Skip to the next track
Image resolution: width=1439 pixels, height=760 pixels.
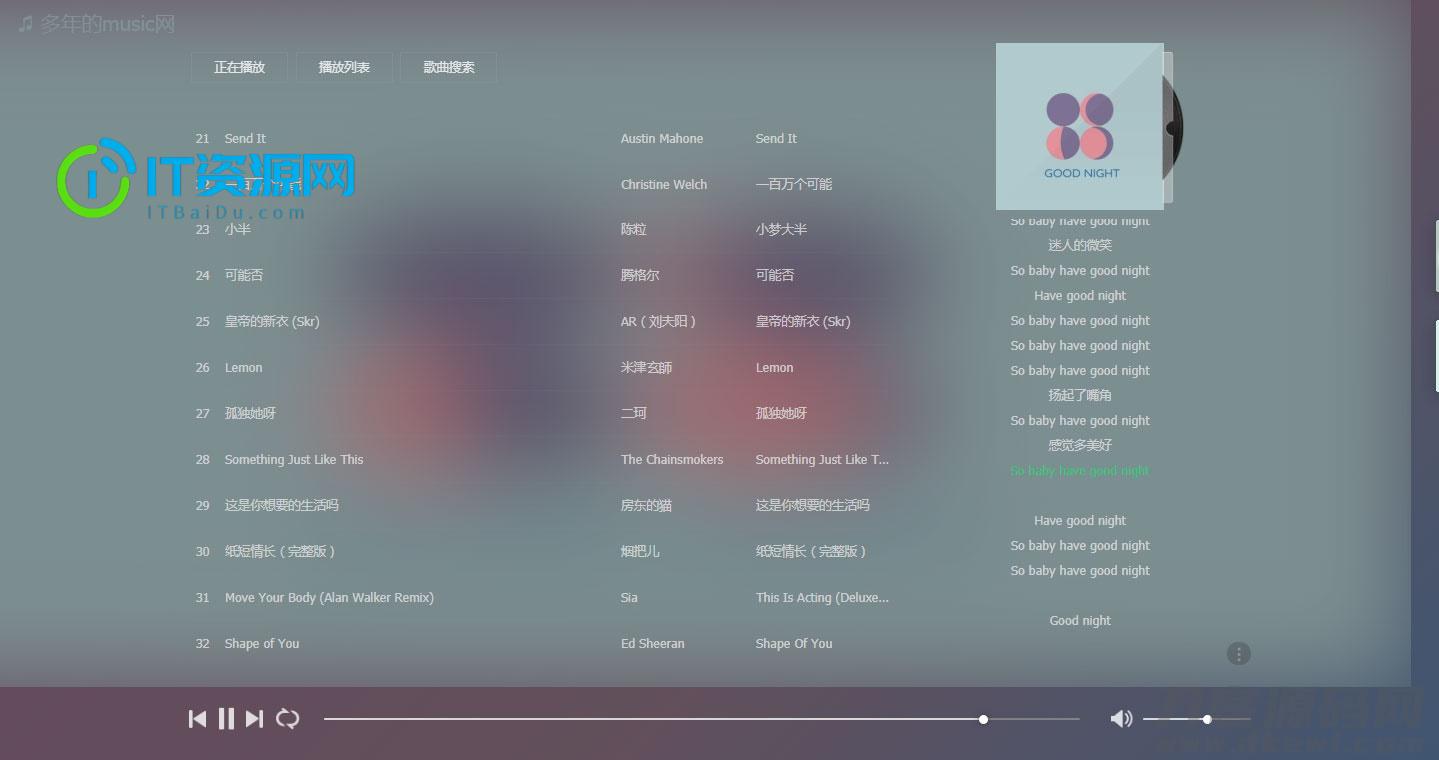pos(254,718)
